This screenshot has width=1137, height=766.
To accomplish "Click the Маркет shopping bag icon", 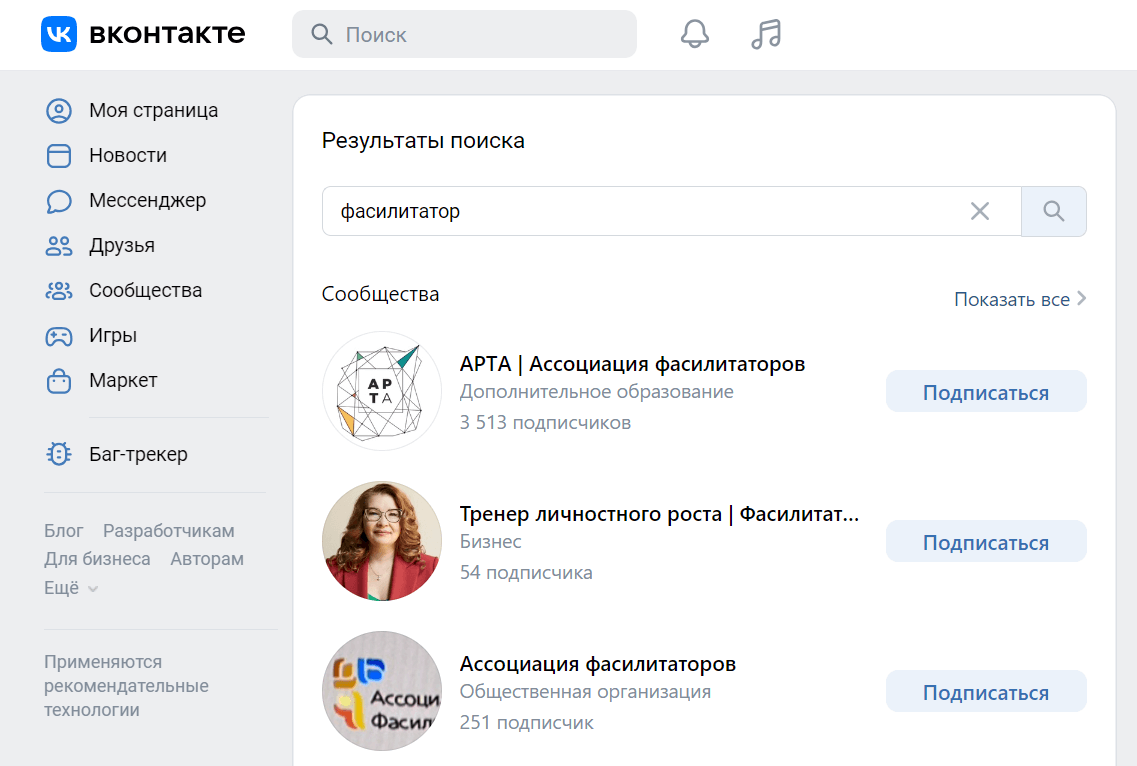I will [59, 381].
